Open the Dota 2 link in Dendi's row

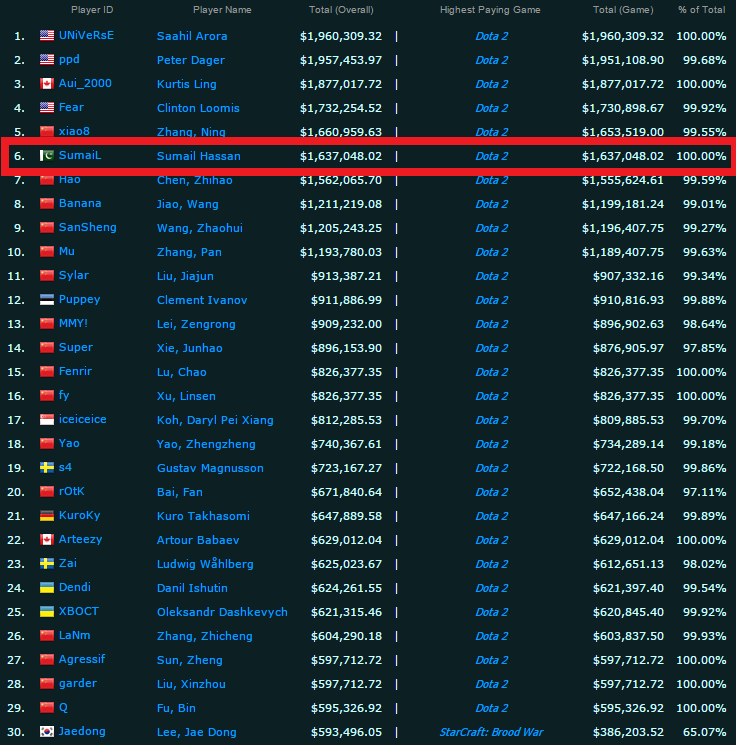pyautogui.click(x=492, y=588)
